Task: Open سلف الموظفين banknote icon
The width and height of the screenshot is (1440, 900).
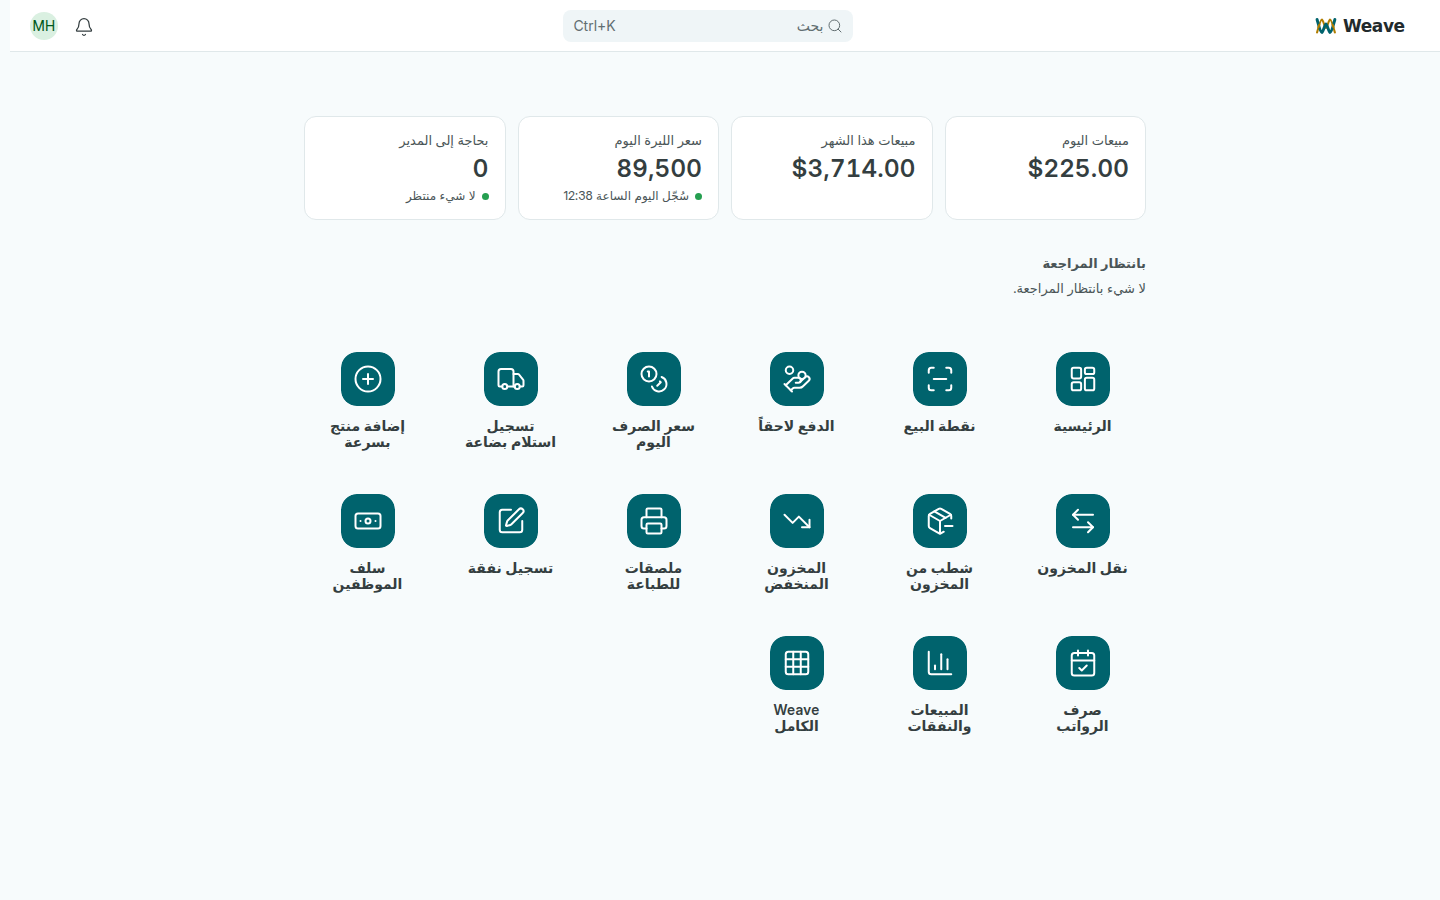Action: pos(368,521)
